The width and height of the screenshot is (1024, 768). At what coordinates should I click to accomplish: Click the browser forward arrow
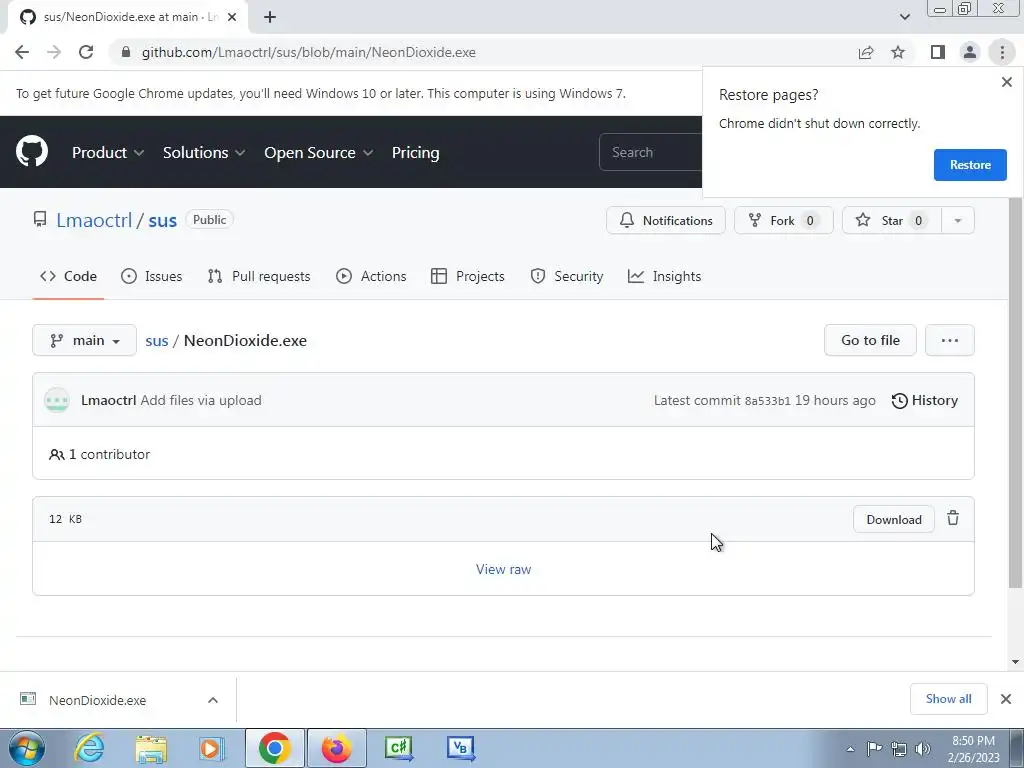pyautogui.click(x=54, y=52)
